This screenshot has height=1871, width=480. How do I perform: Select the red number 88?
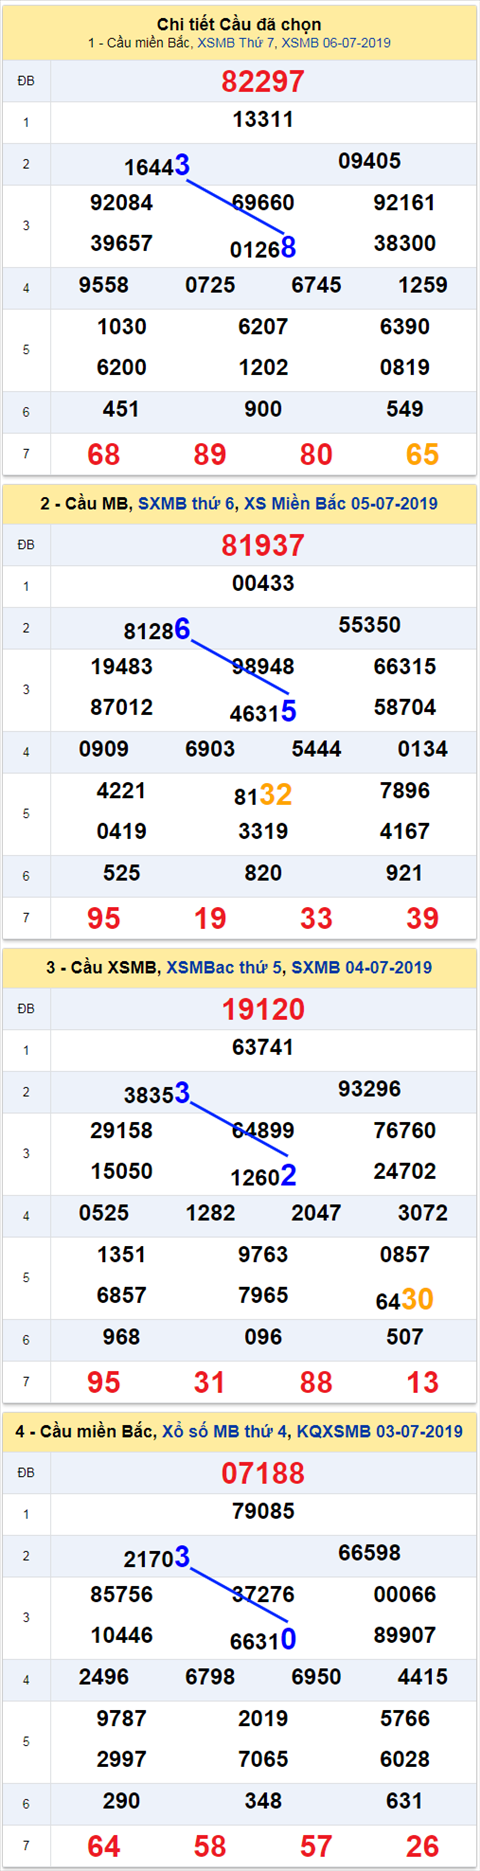pyautogui.click(x=317, y=1383)
